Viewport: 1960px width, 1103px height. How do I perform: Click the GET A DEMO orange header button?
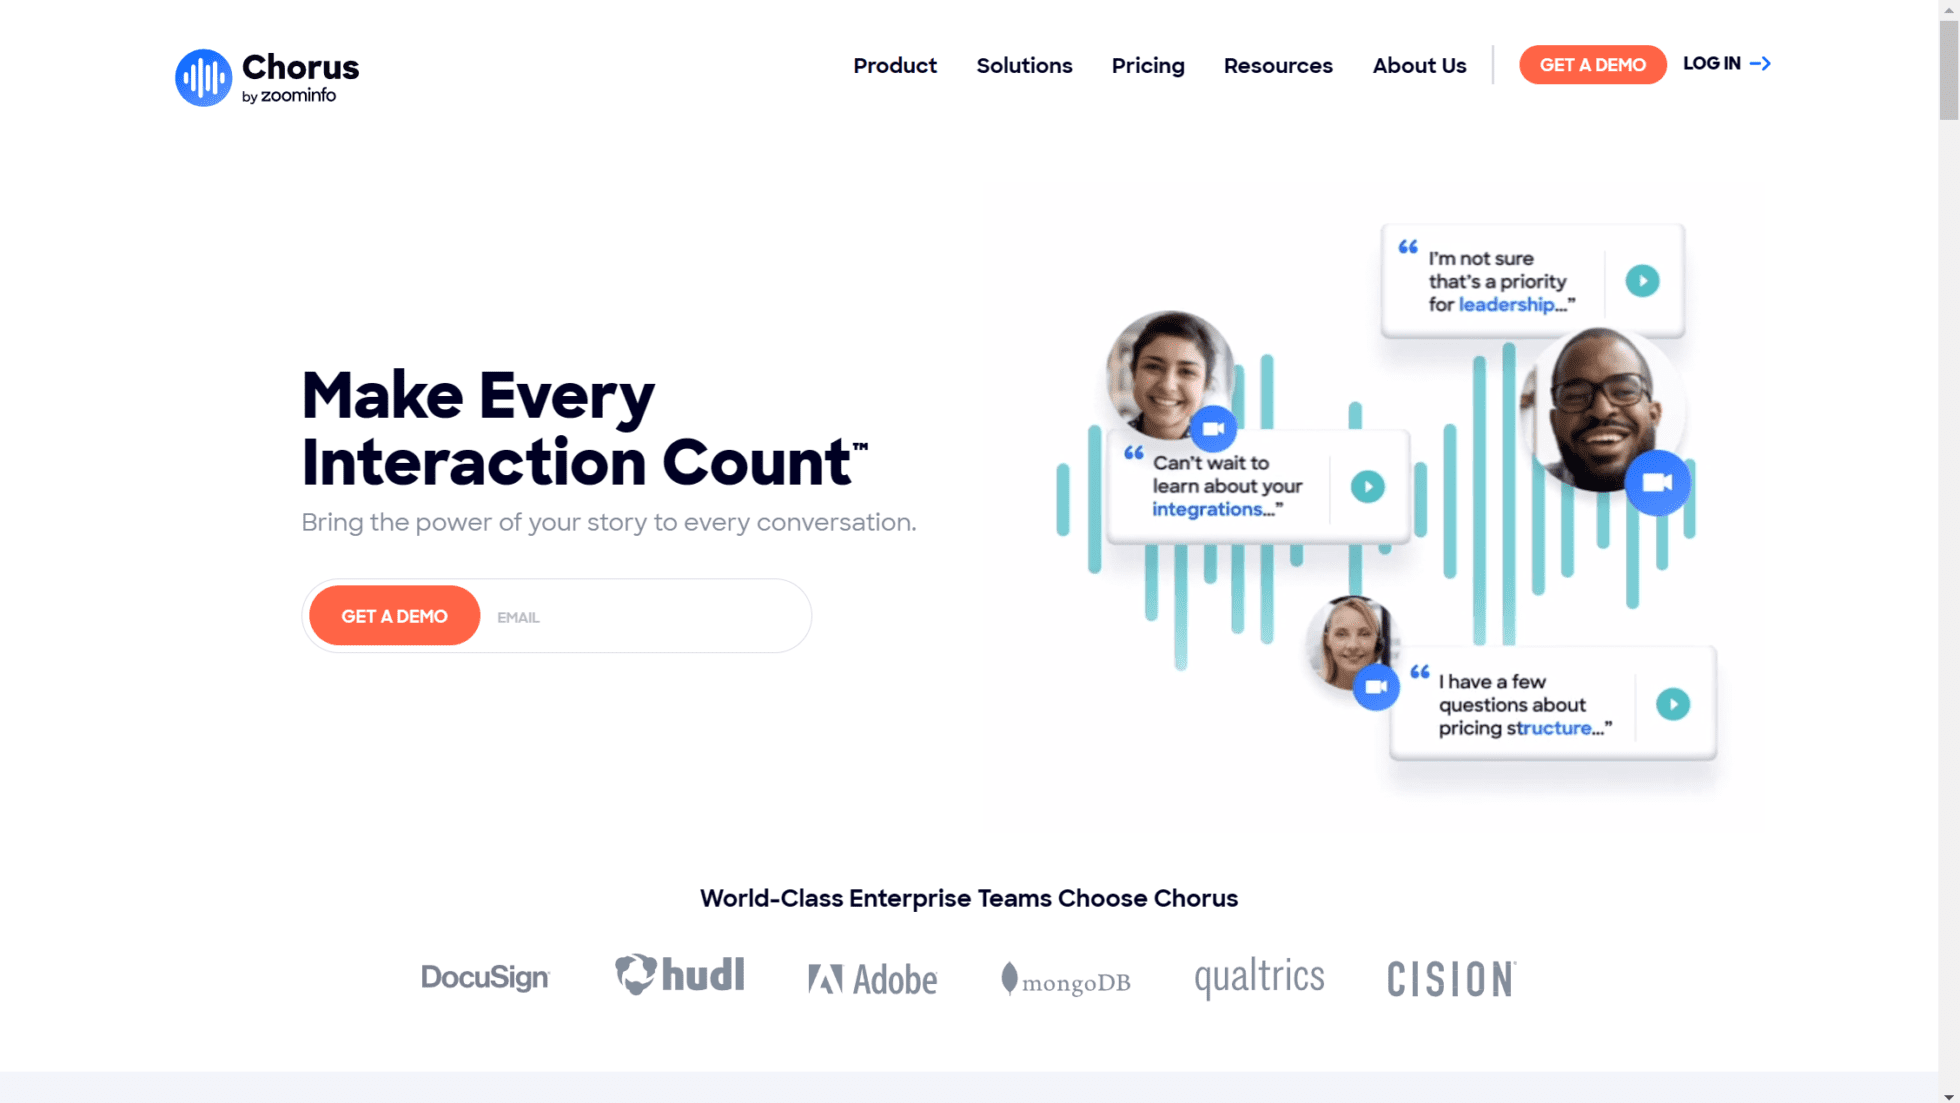(1592, 63)
